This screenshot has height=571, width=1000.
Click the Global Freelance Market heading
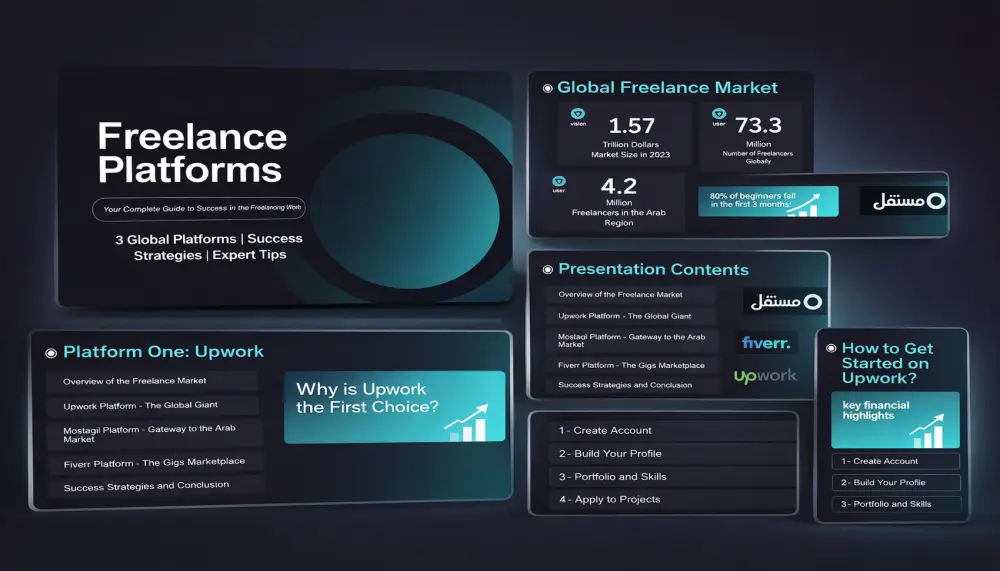pos(667,87)
